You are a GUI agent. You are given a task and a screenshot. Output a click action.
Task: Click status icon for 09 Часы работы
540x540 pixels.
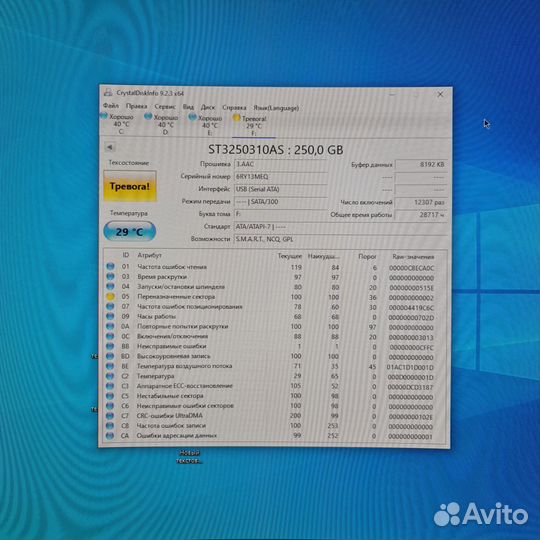(110, 316)
